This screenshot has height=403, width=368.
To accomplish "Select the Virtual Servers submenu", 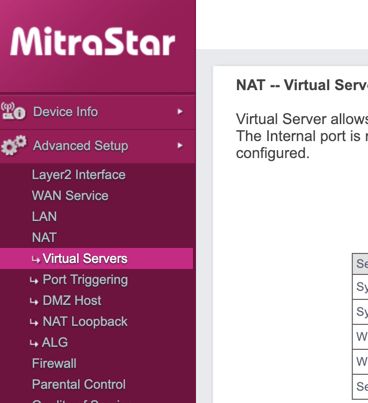I will pos(96,258).
